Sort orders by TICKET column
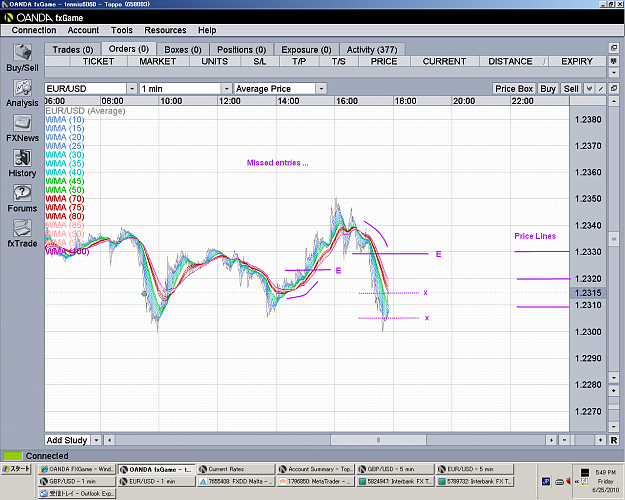The width and height of the screenshot is (625, 500). (x=98, y=61)
